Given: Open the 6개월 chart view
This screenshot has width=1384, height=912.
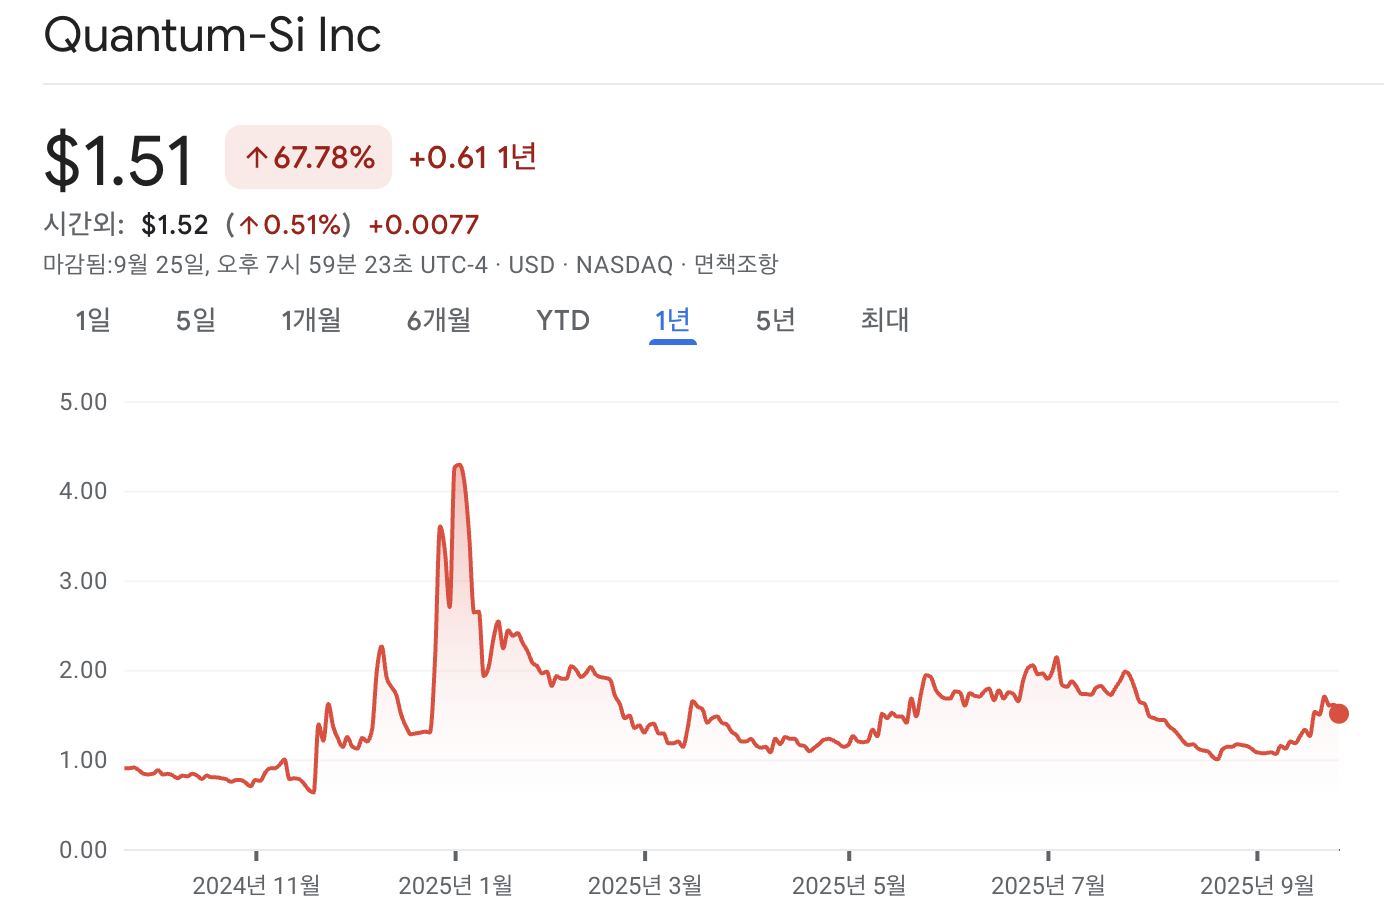Looking at the screenshot, I should 438,320.
